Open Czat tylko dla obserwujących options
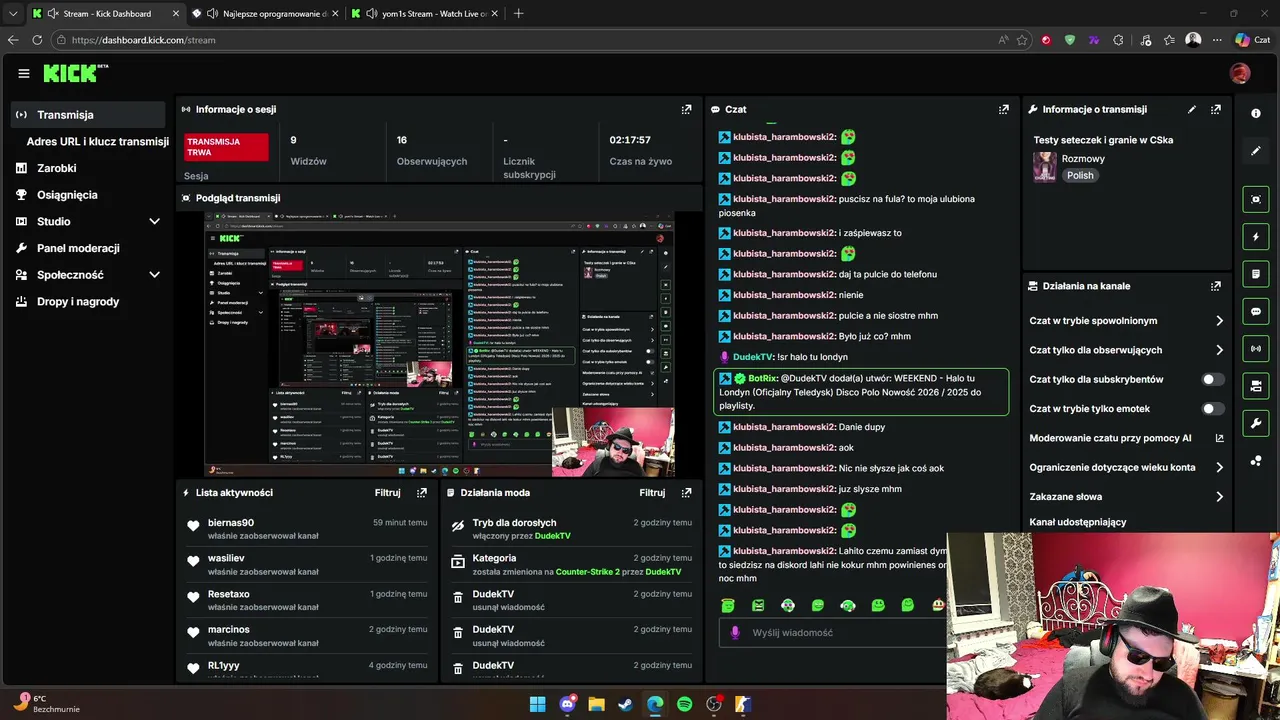1280x720 pixels. coord(1126,350)
